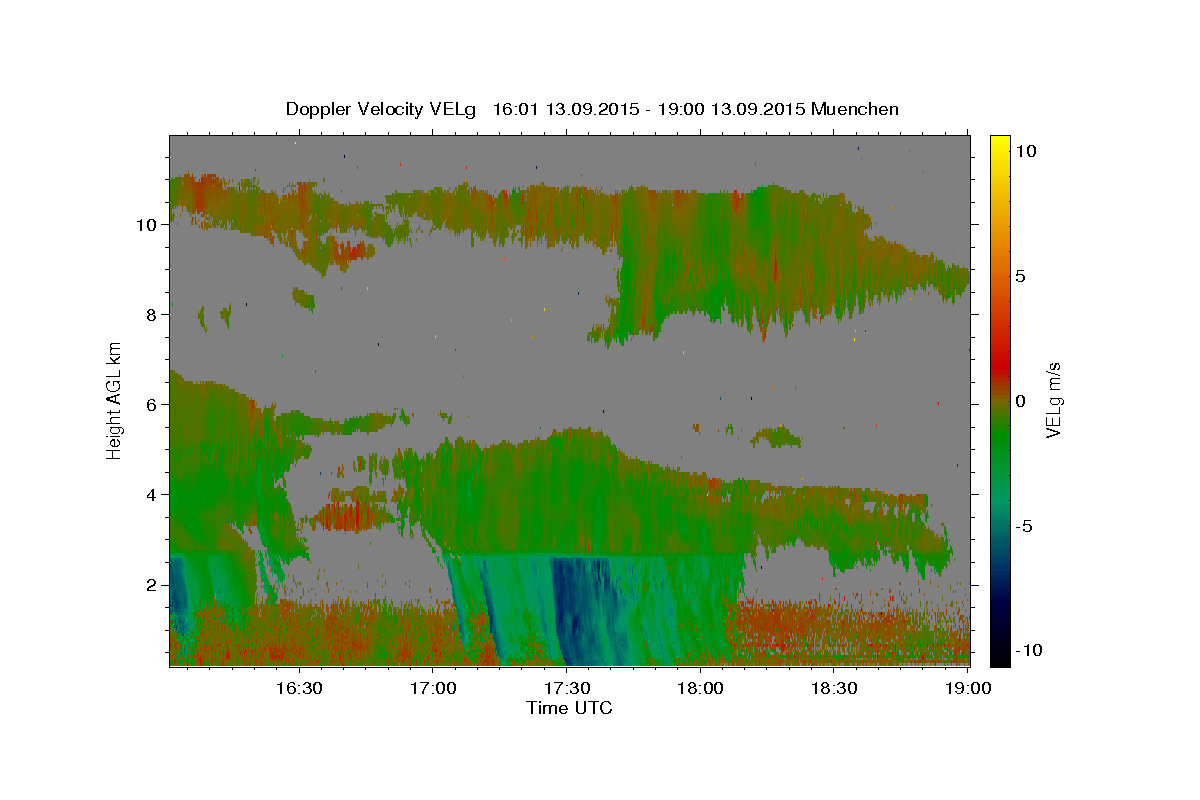Screen dimensions: 1200x800
Task: Click the height axis label 8
Action: tap(151, 314)
